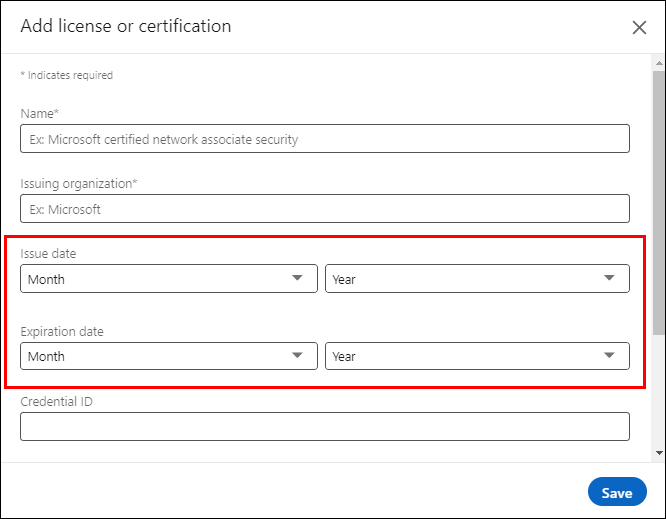Viewport: 666px width, 519px height.
Task: Click the Name* field label
Action: point(40,114)
